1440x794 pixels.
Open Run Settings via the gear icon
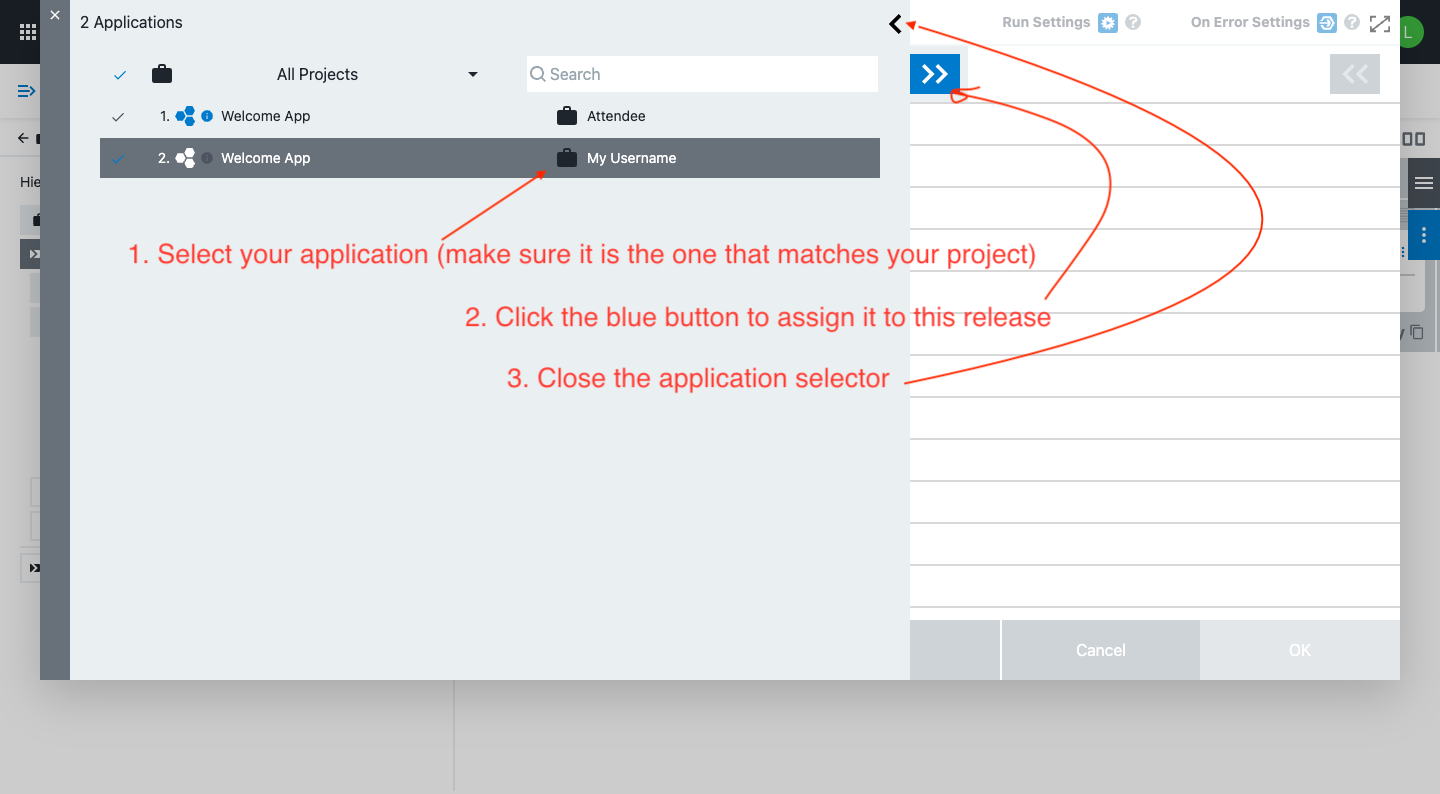tap(1106, 22)
